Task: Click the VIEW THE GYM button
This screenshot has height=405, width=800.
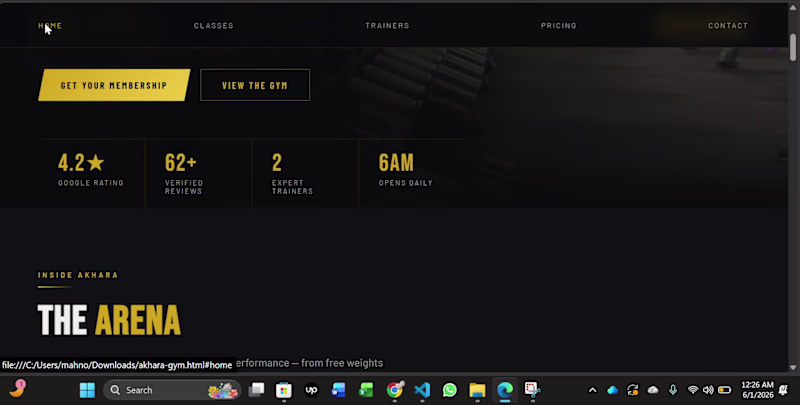Action: [255, 85]
